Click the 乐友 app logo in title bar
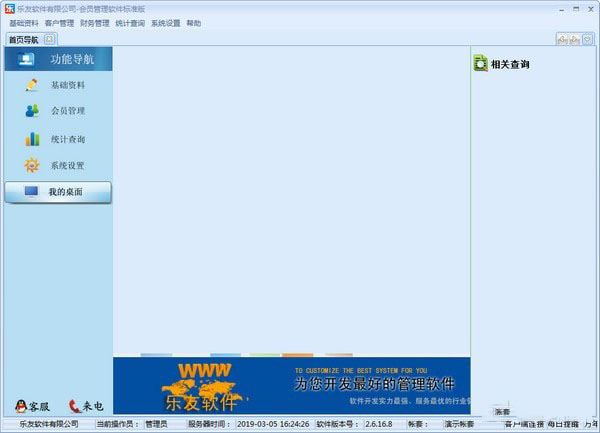Screen dimensions: 600x433 10,8
